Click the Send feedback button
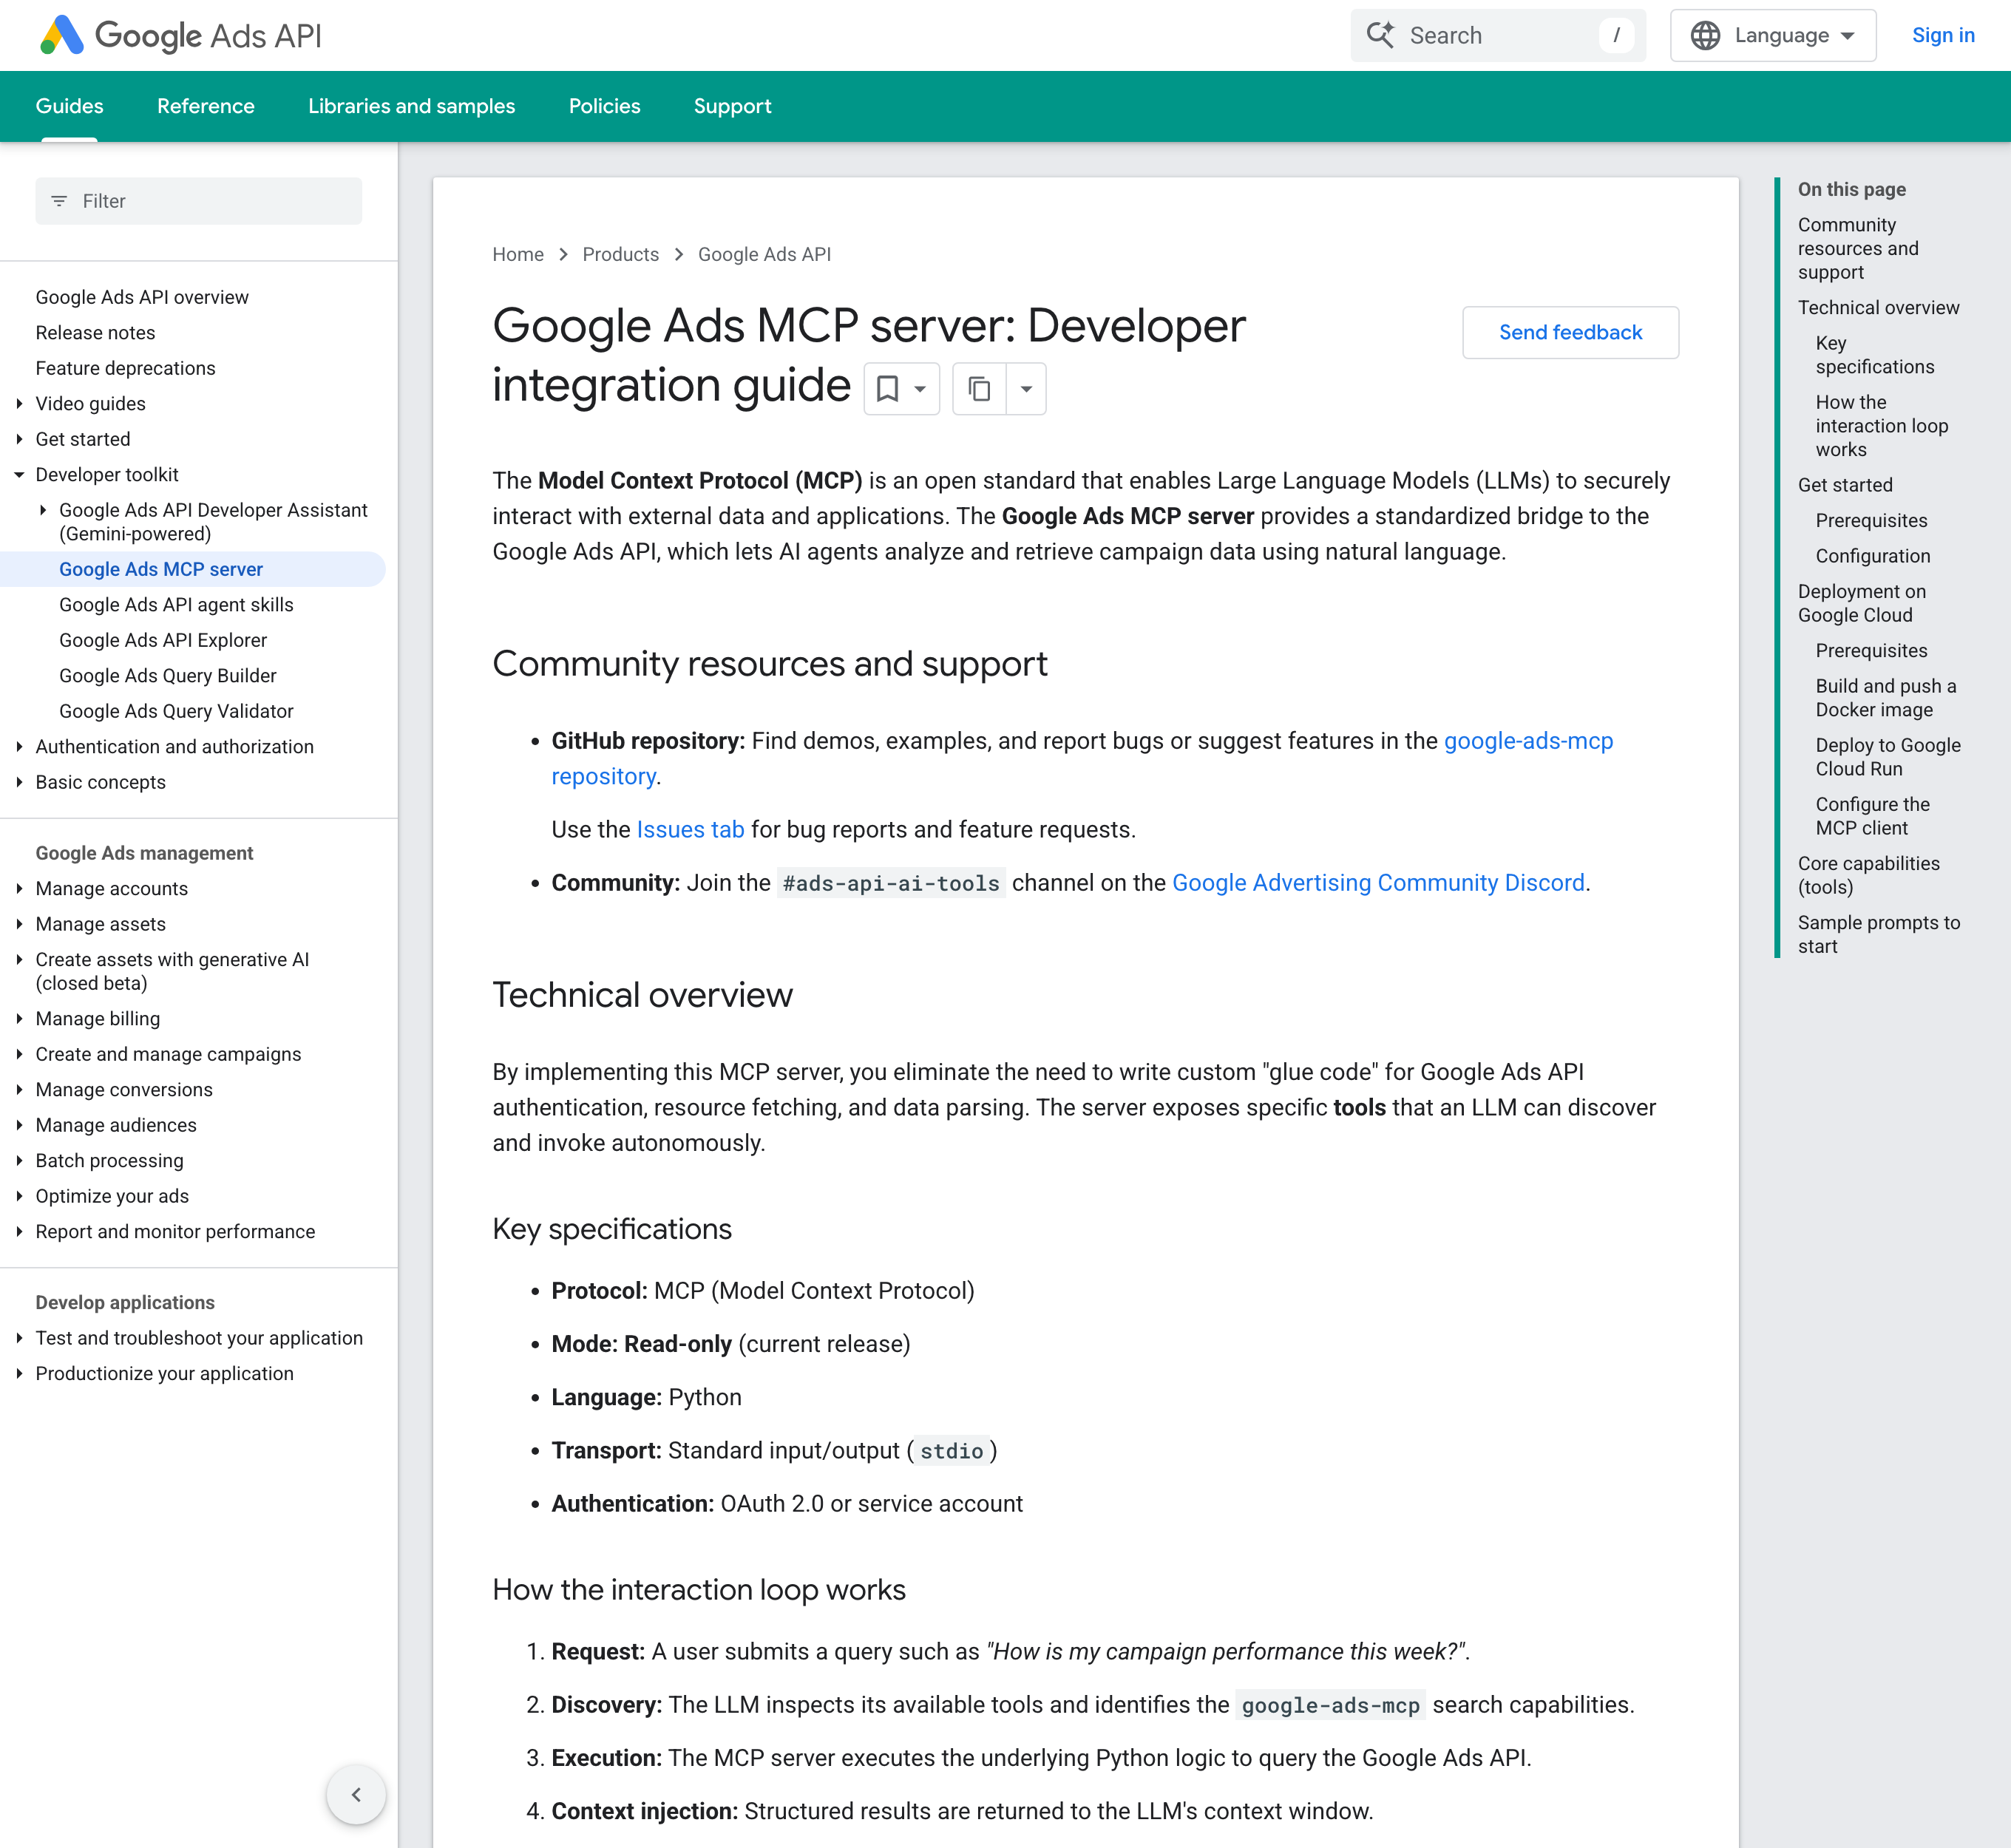The height and width of the screenshot is (1848, 2011). (1570, 332)
